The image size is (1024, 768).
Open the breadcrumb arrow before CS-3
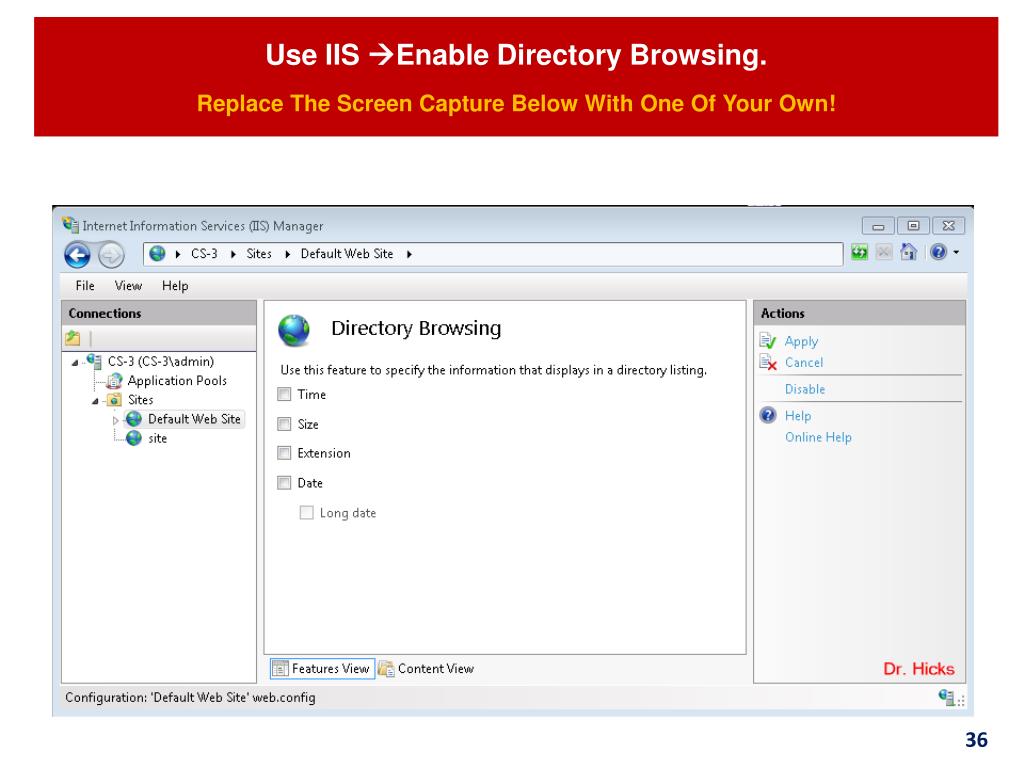178,254
